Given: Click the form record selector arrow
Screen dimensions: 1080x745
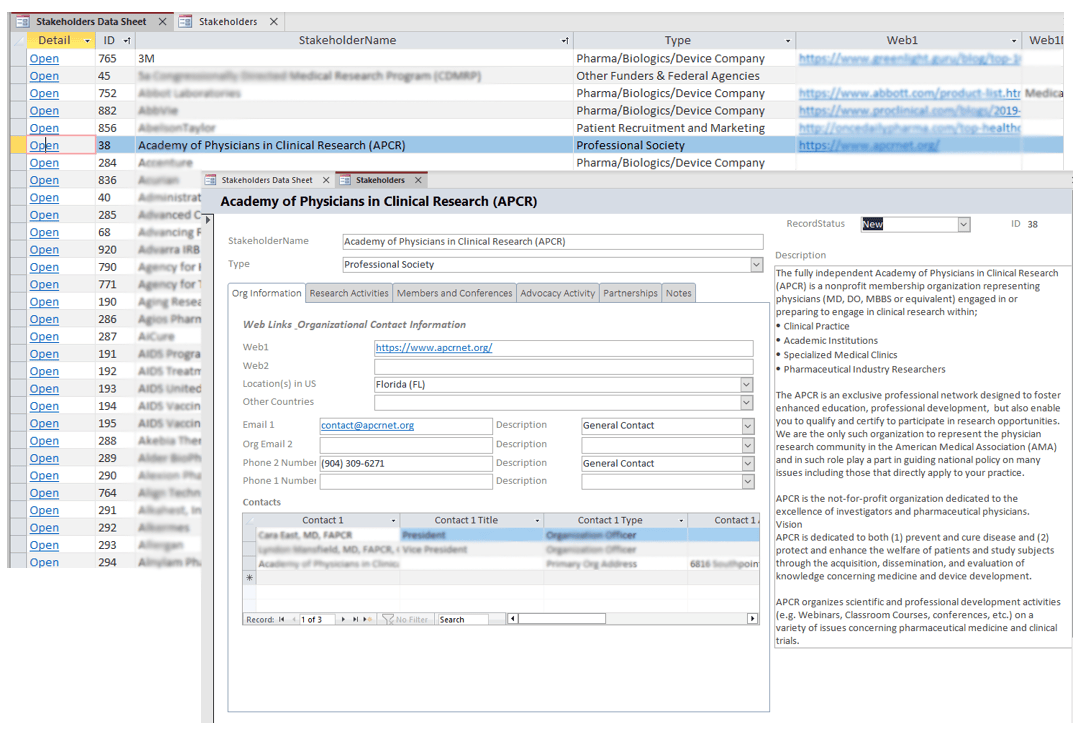Looking at the screenshot, I should [209, 220].
